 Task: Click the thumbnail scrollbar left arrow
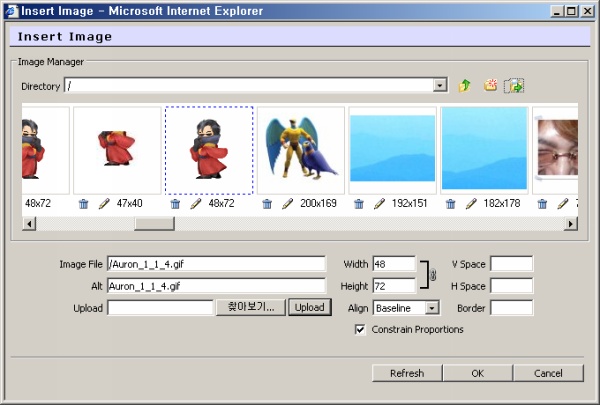[29, 224]
